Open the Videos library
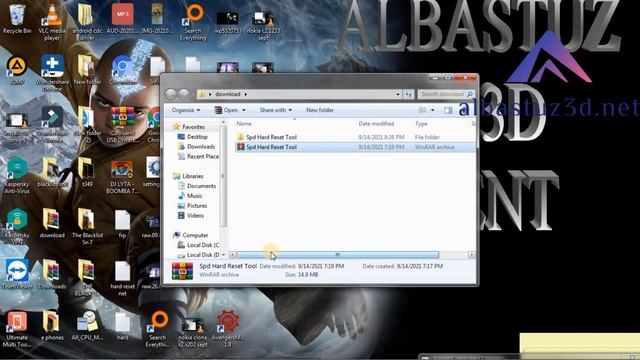Screen dimensions: 640x360 pyautogui.click(x=195, y=216)
